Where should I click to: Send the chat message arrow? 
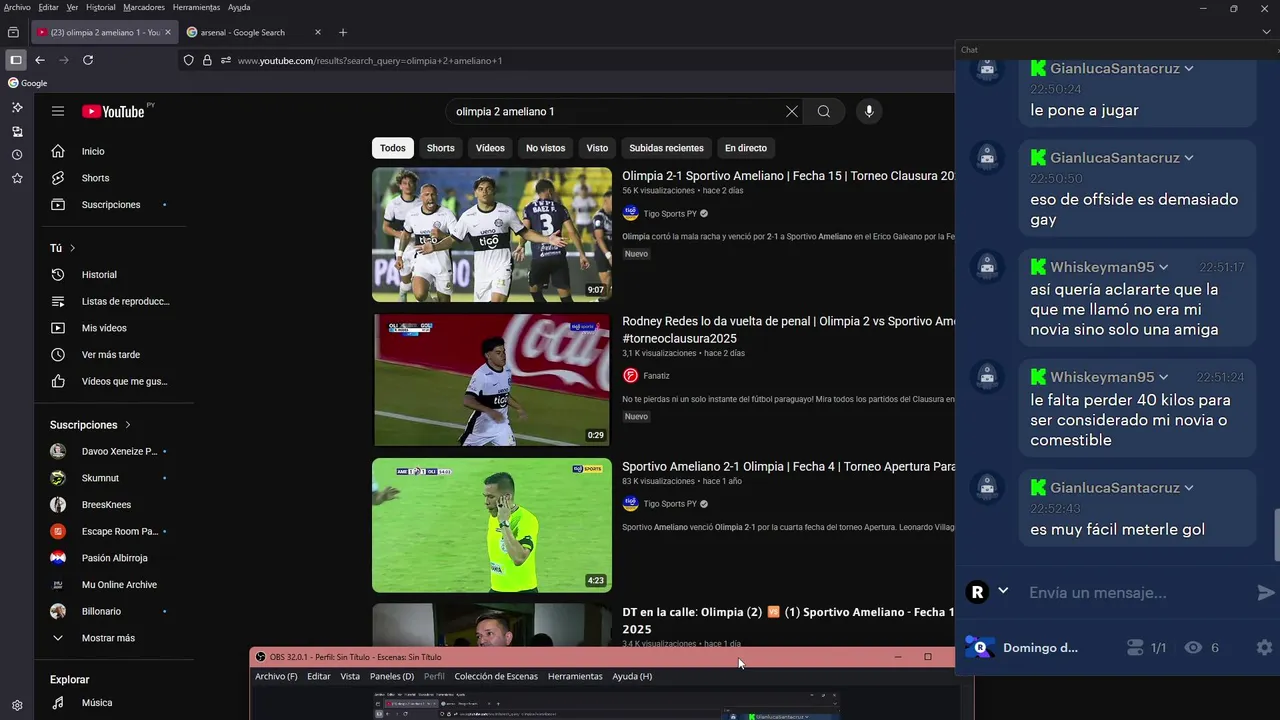pyautogui.click(x=1266, y=593)
